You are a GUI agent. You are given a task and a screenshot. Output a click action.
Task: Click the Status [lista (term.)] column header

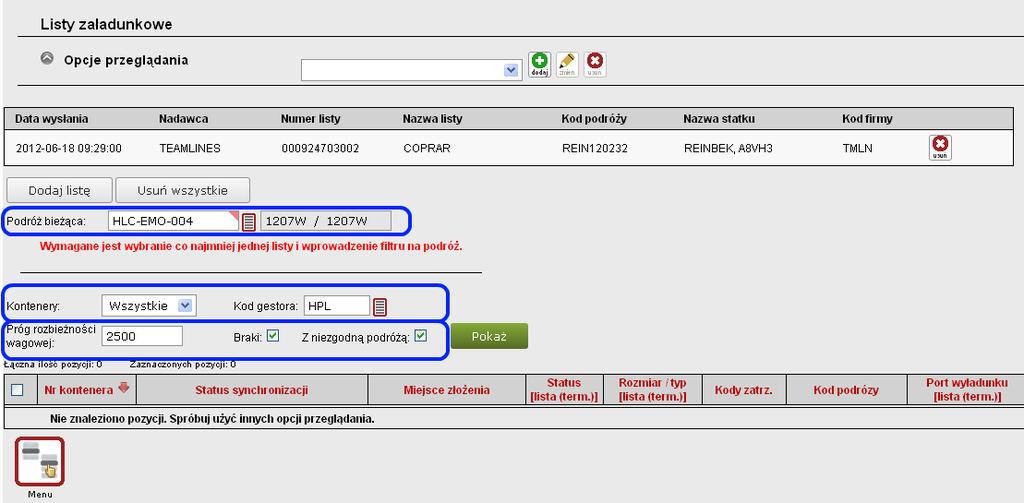pos(564,390)
